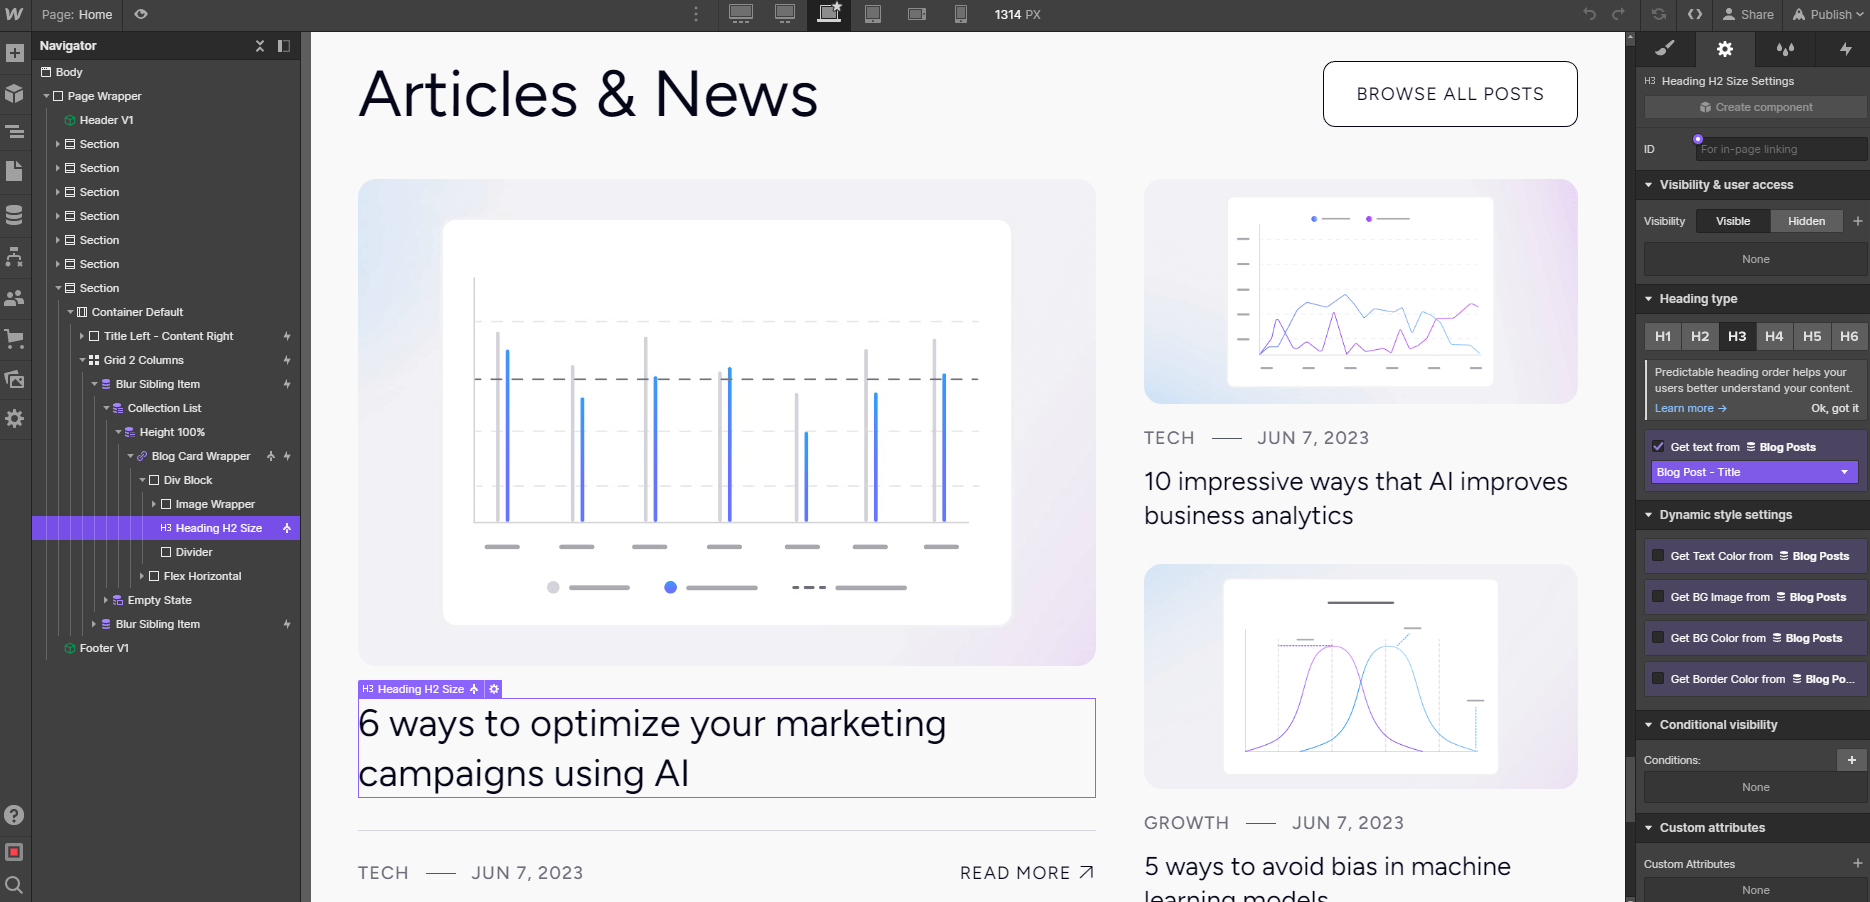1870x902 pixels.
Task: Switch to the mobile portrait breakpoint
Action: tap(959, 14)
